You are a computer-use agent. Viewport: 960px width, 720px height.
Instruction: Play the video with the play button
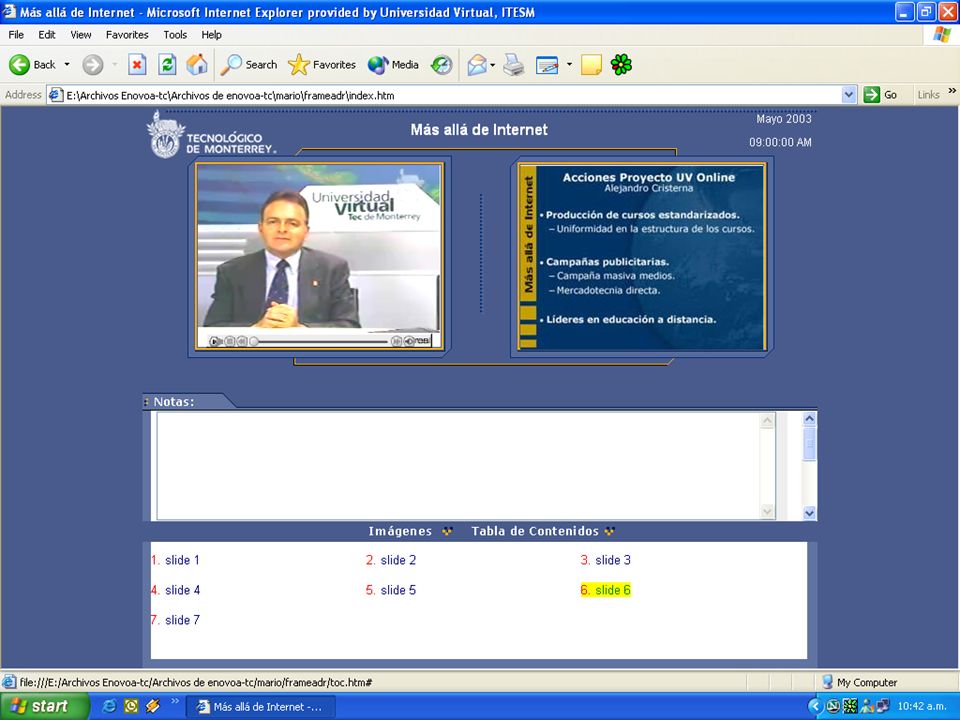(214, 342)
